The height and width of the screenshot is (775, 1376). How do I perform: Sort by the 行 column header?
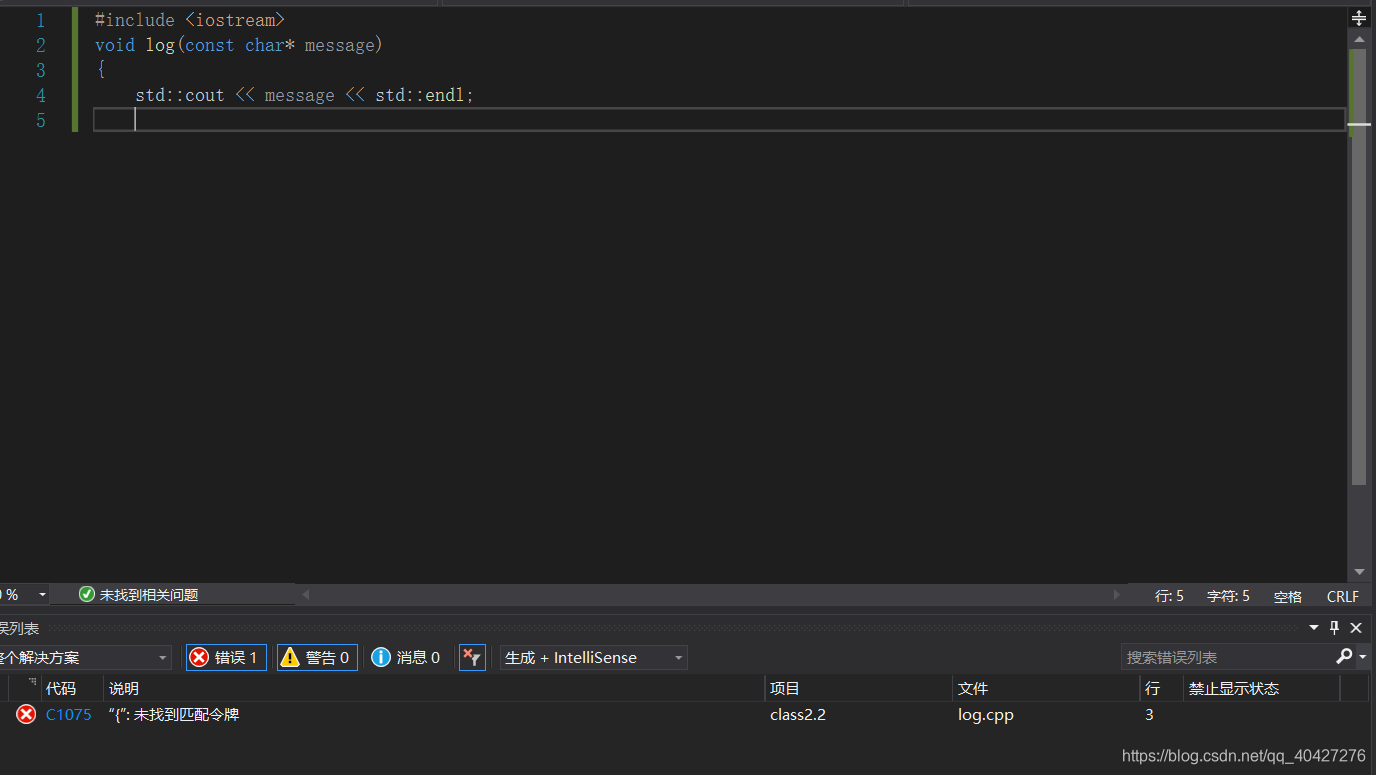point(1160,688)
